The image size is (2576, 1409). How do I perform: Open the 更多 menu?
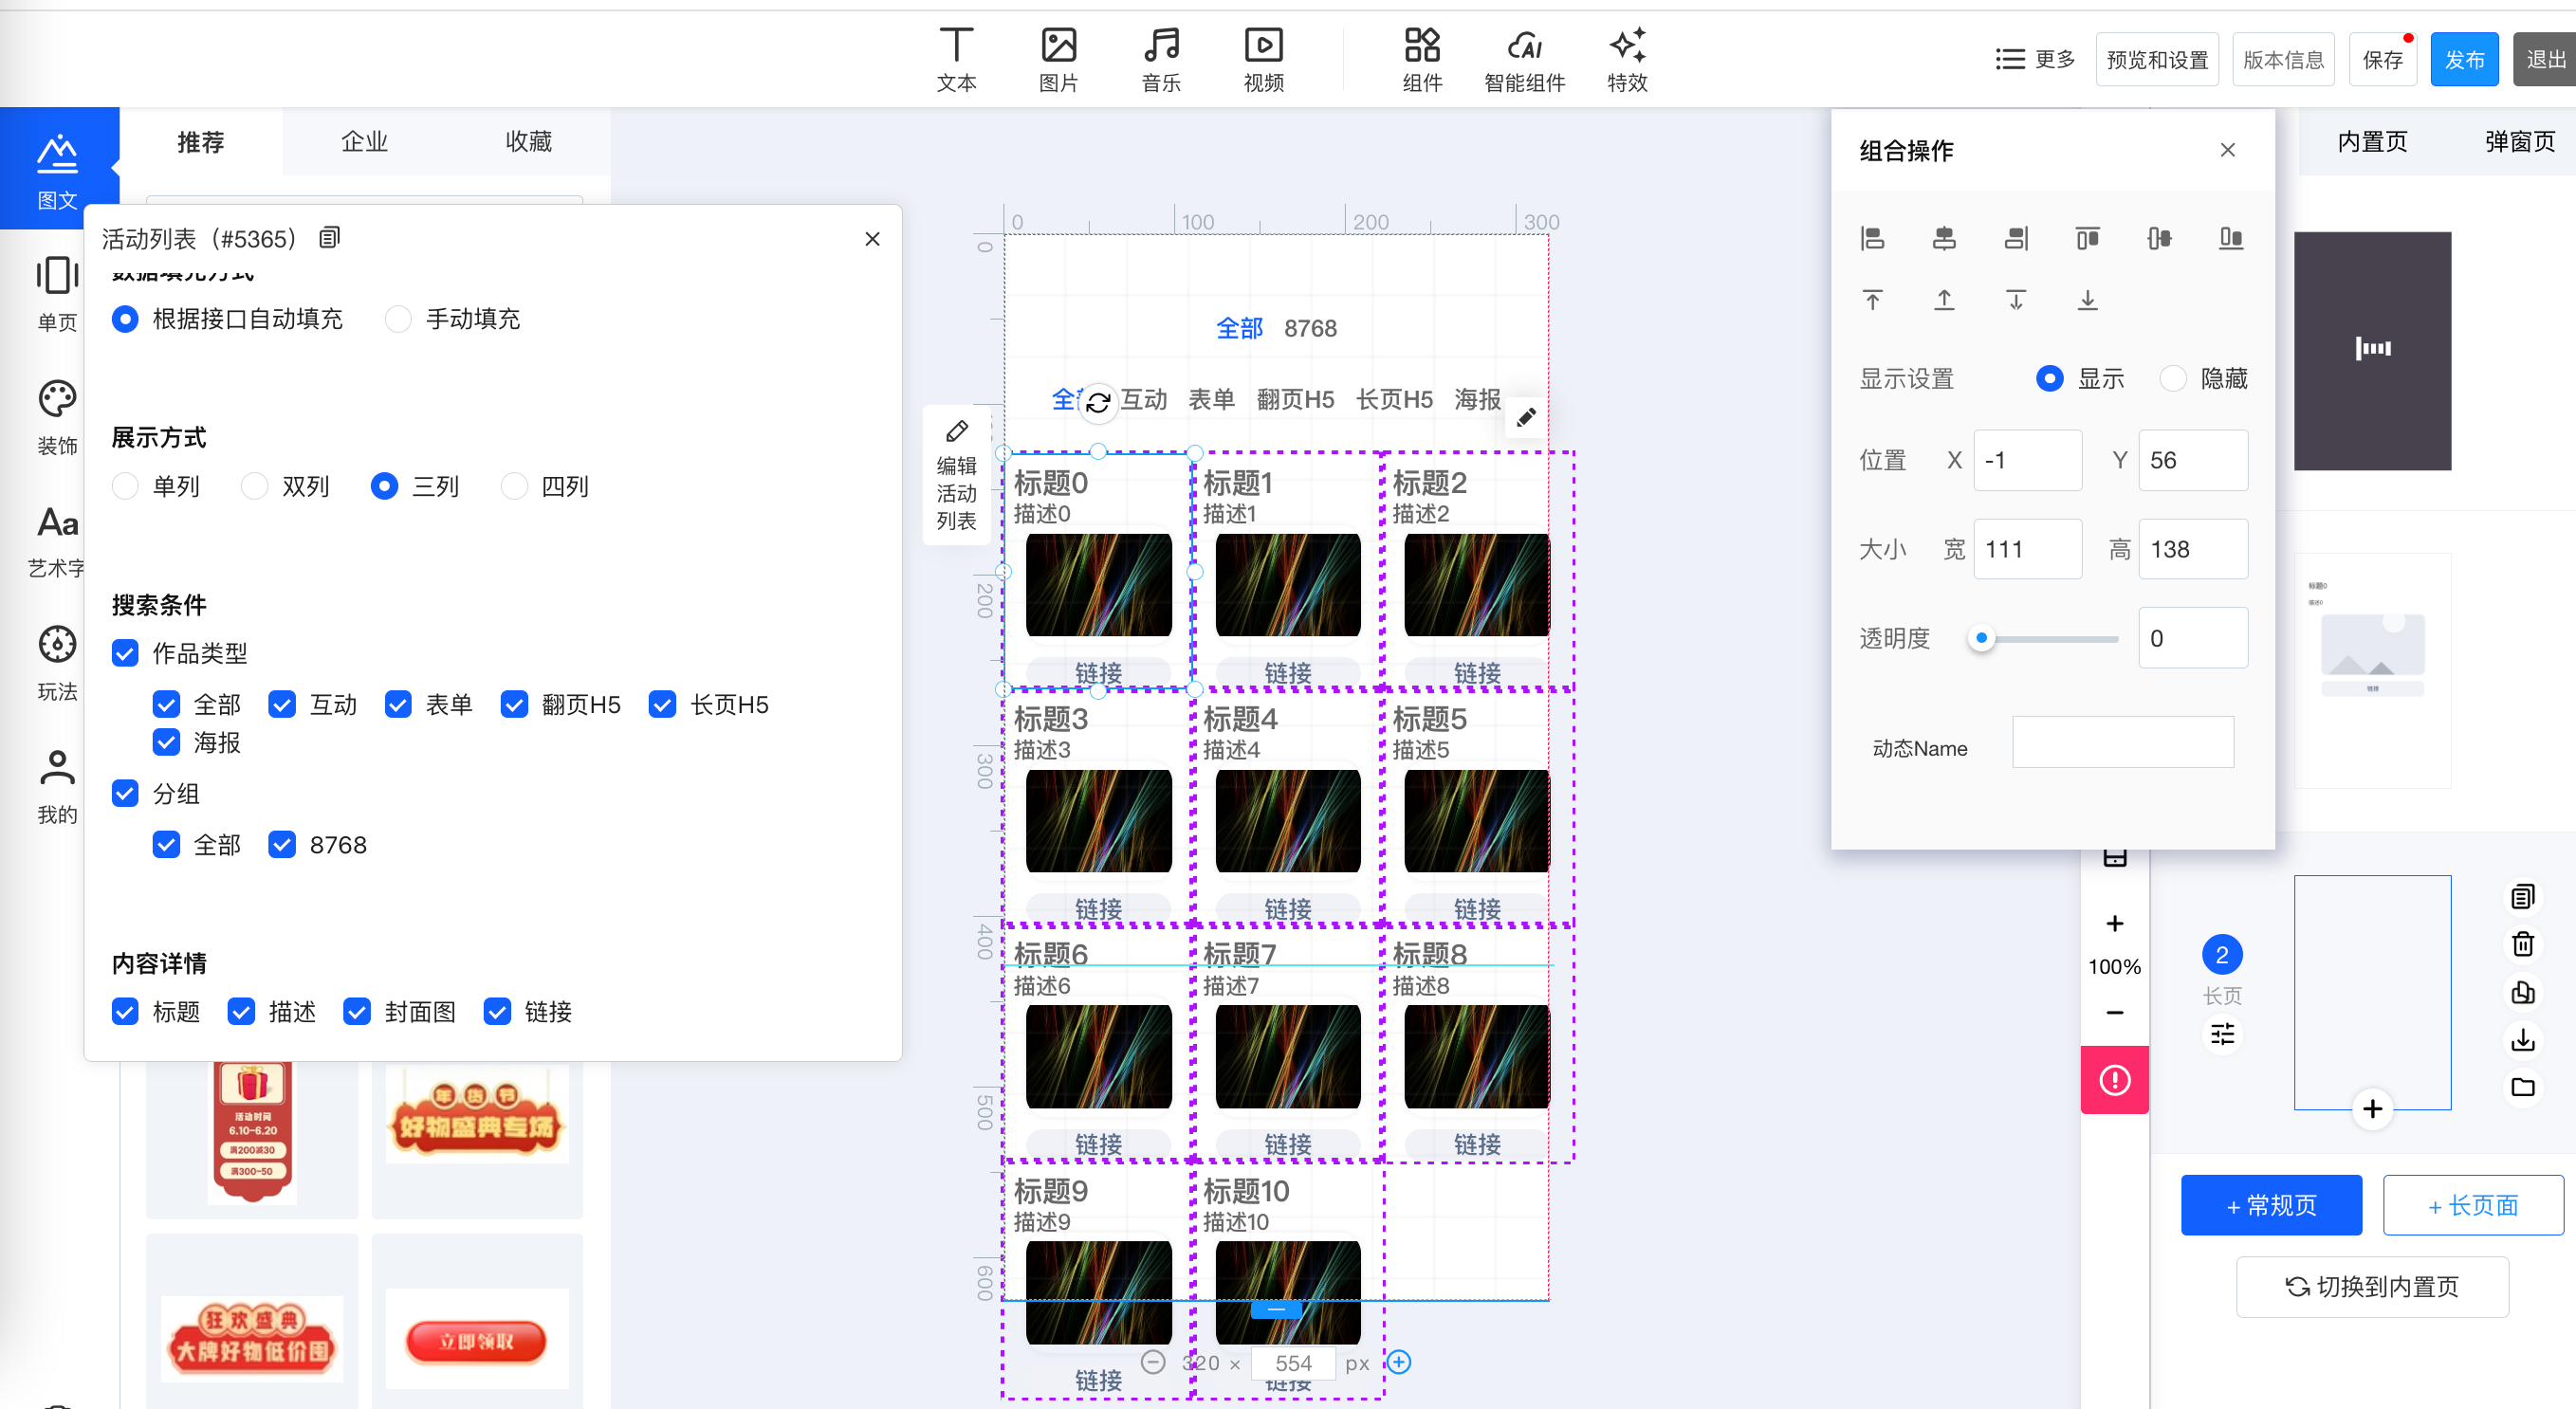(x=2034, y=60)
